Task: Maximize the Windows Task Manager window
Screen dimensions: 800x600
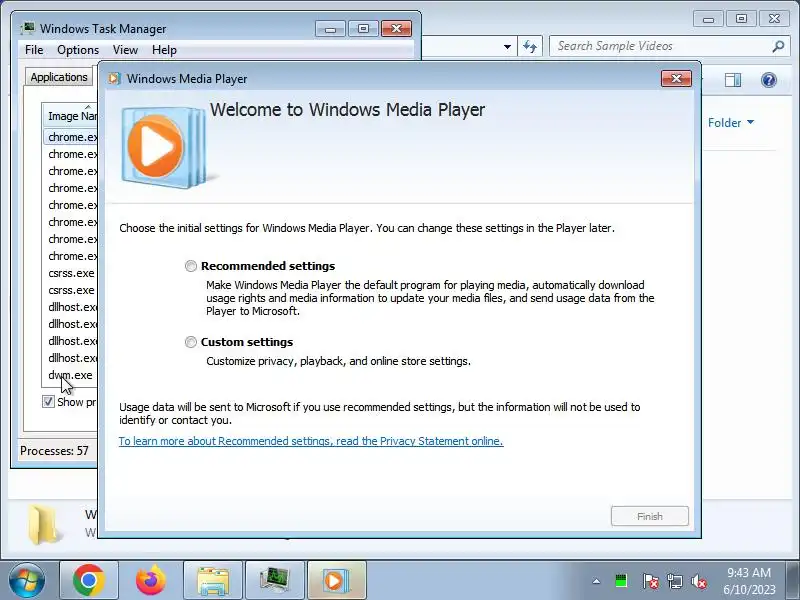Action: point(363,29)
